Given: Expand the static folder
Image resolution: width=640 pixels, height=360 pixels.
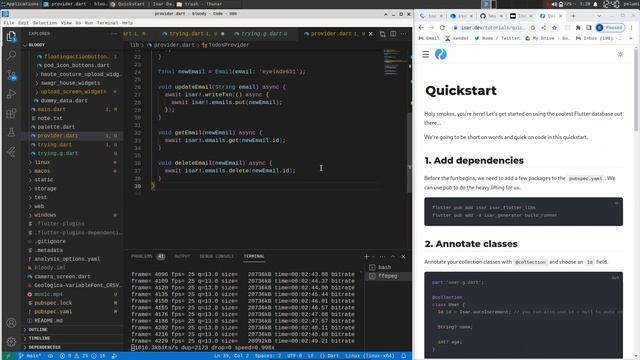Looking at the screenshot, I should click(x=44, y=180).
